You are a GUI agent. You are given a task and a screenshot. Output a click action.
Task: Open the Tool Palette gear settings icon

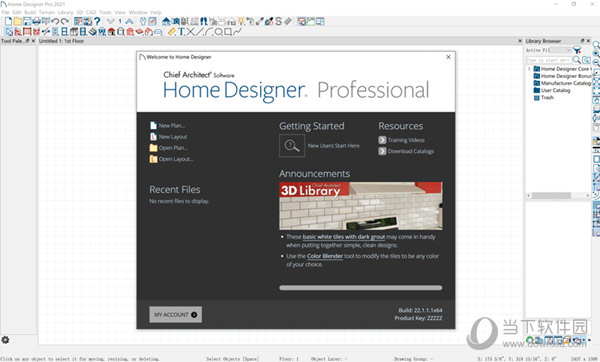[x=5, y=339]
